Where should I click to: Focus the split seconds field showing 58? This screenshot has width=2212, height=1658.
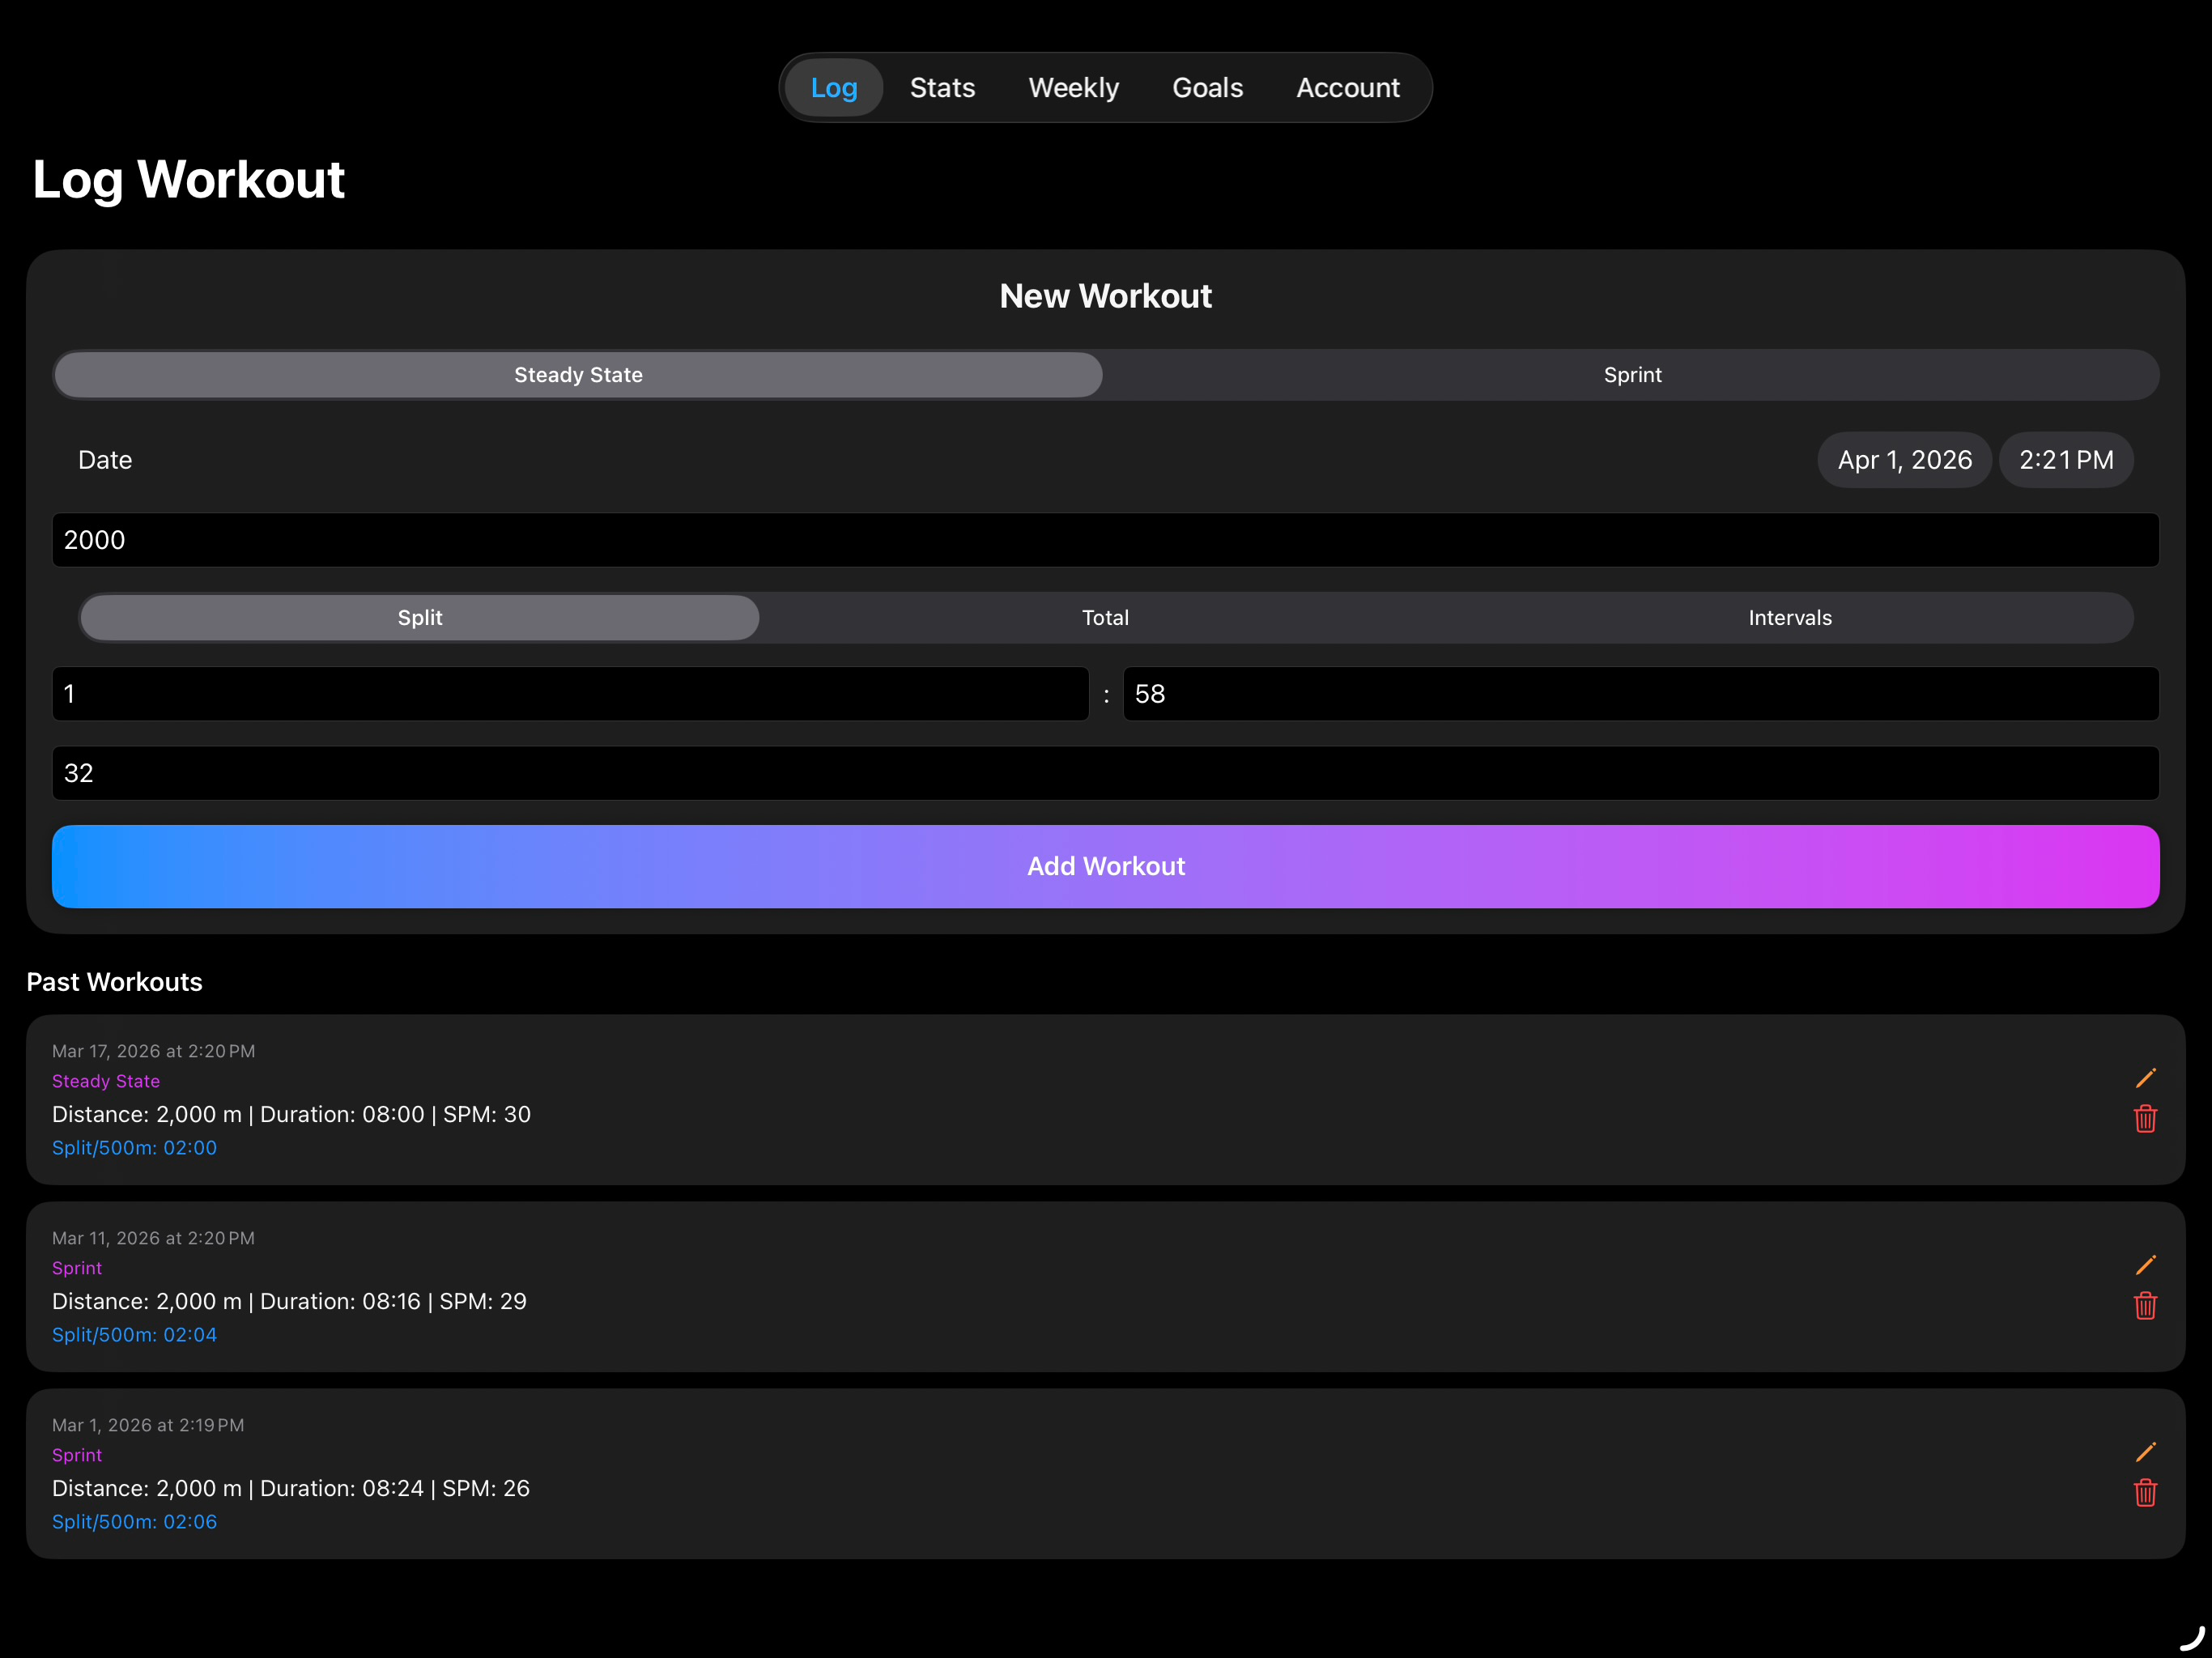1641,694
